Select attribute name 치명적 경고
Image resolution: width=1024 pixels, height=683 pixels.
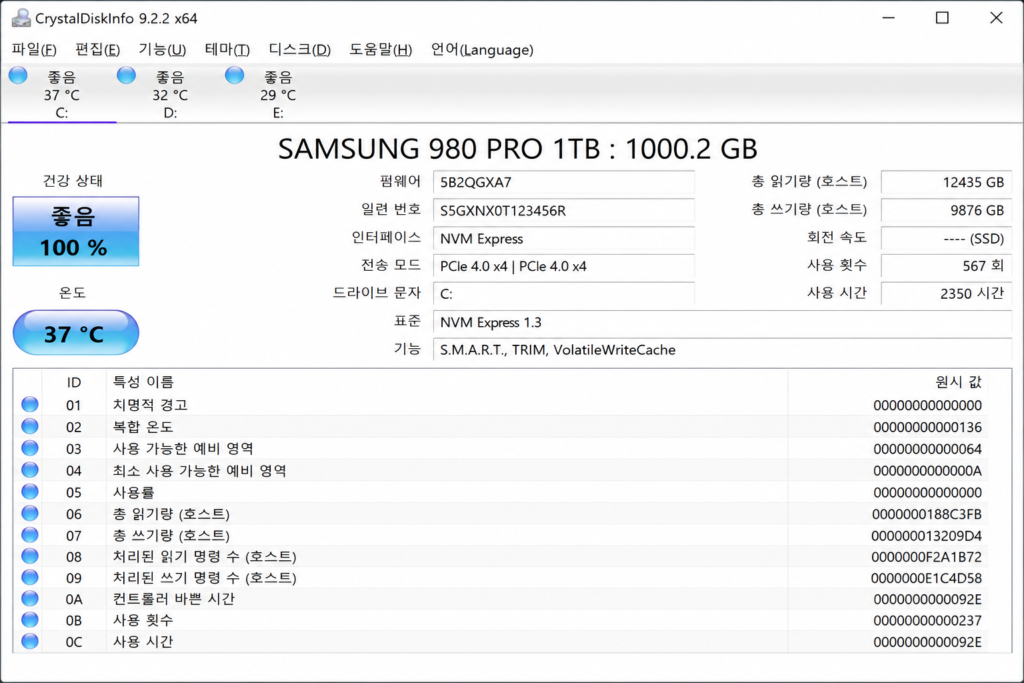[x=150, y=405]
